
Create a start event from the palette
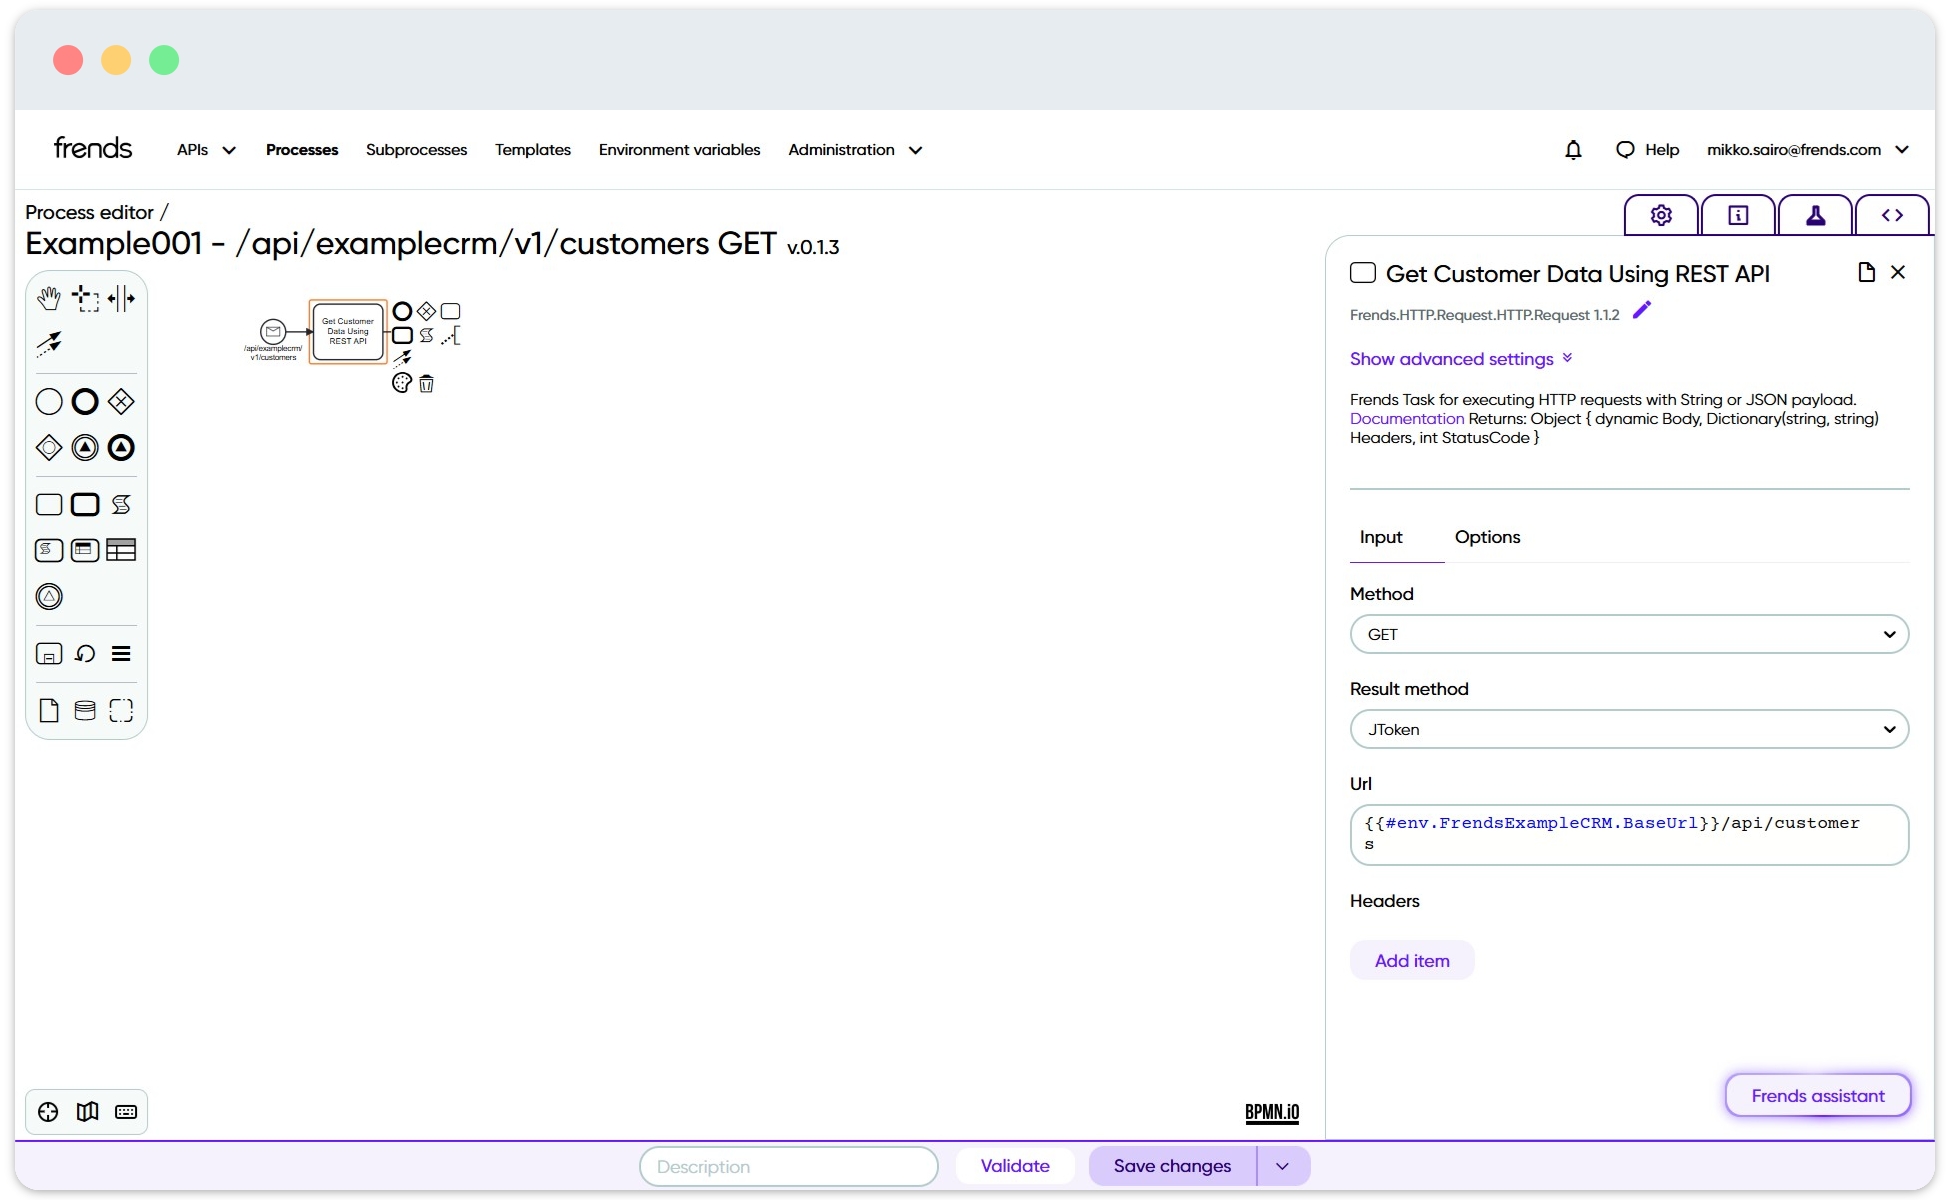click(x=48, y=401)
